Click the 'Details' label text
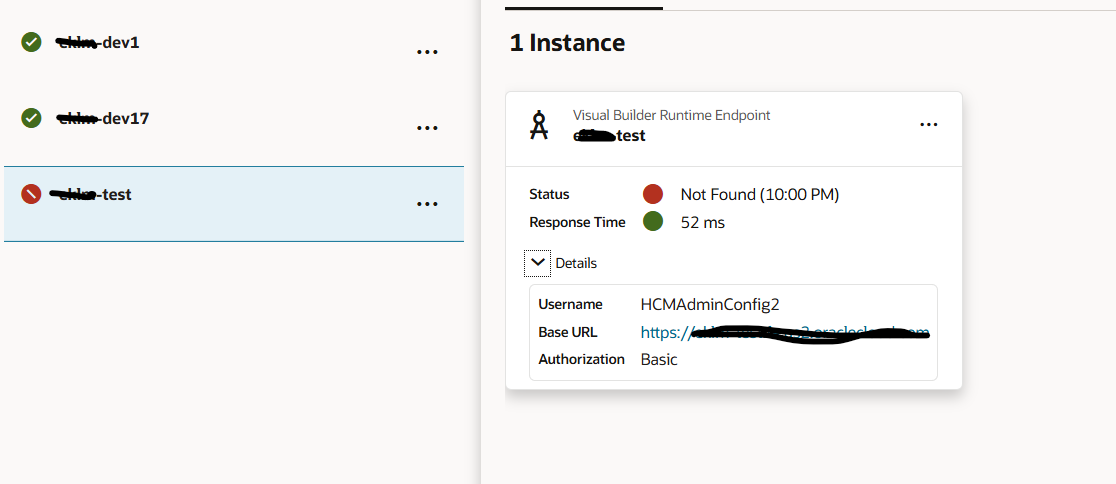The width and height of the screenshot is (1116, 484). (x=576, y=263)
